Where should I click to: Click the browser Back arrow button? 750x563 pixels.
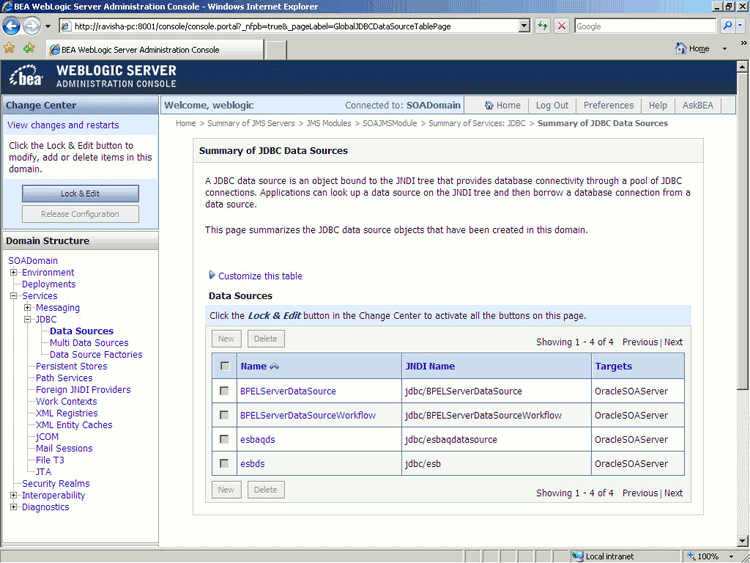pyautogui.click(x=11, y=26)
